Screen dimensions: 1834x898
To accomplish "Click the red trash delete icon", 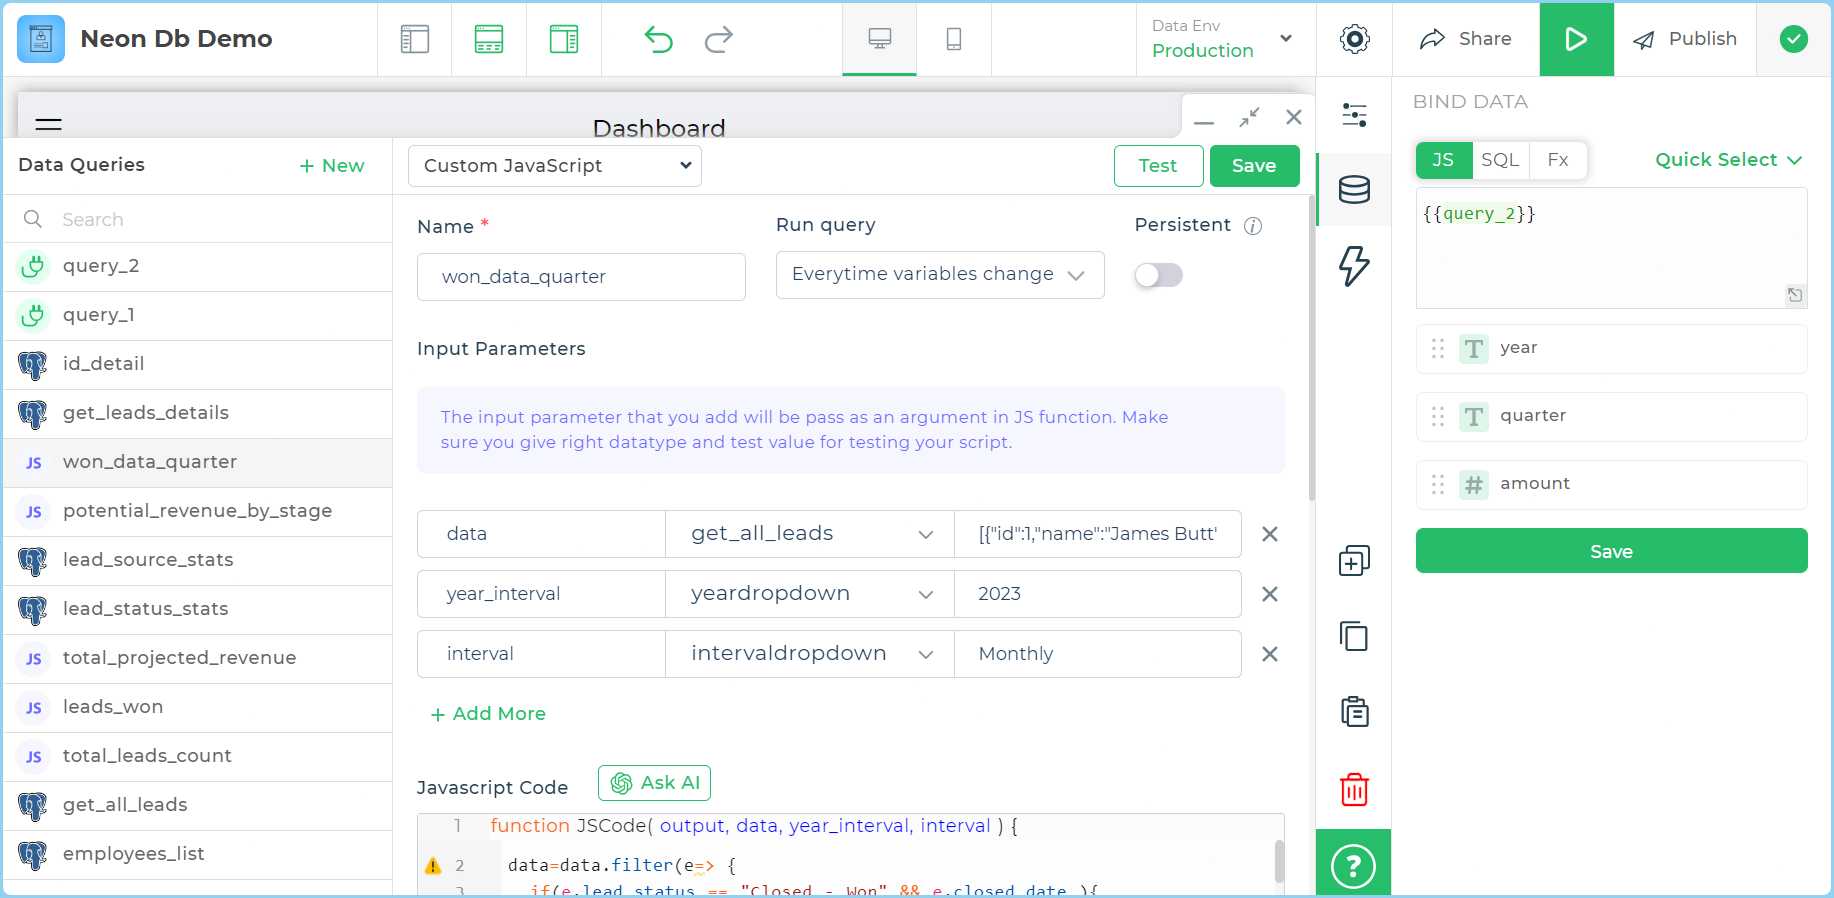I will 1354,789.
